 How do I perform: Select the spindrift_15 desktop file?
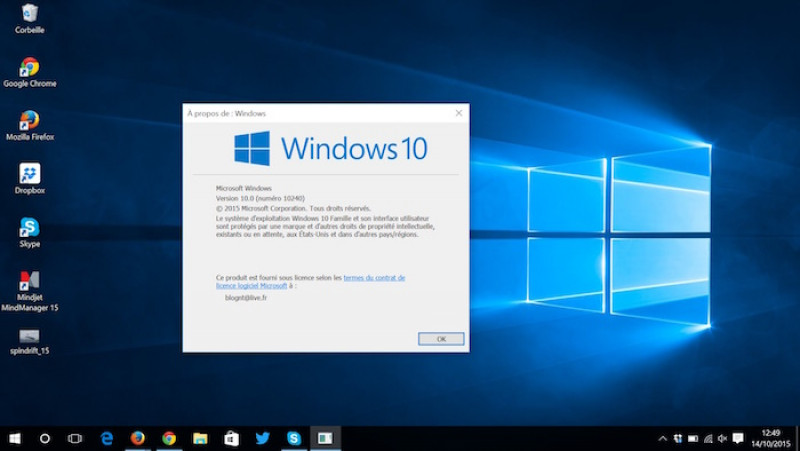click(x=30, y=342)
